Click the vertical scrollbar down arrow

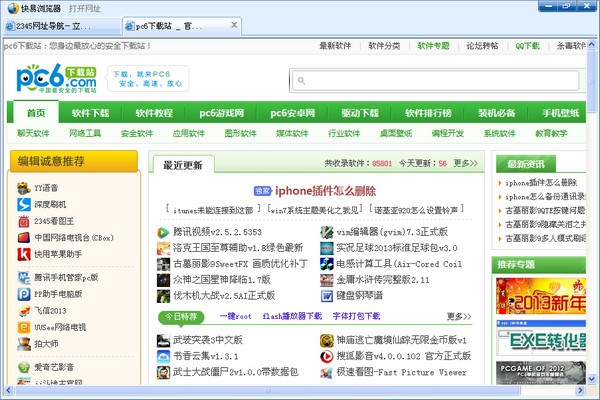(x=592, y=379)
